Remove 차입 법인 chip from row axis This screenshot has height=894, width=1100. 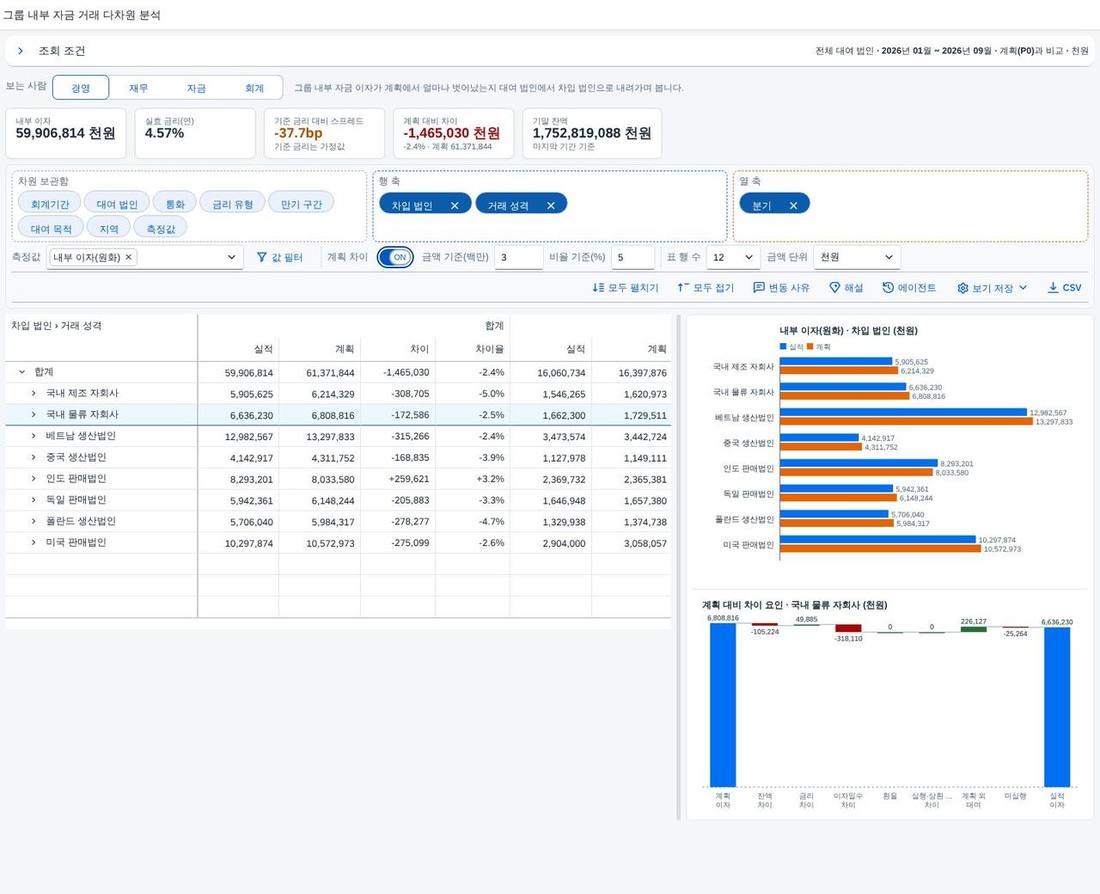pyautogui.click(x=455, y=206)
